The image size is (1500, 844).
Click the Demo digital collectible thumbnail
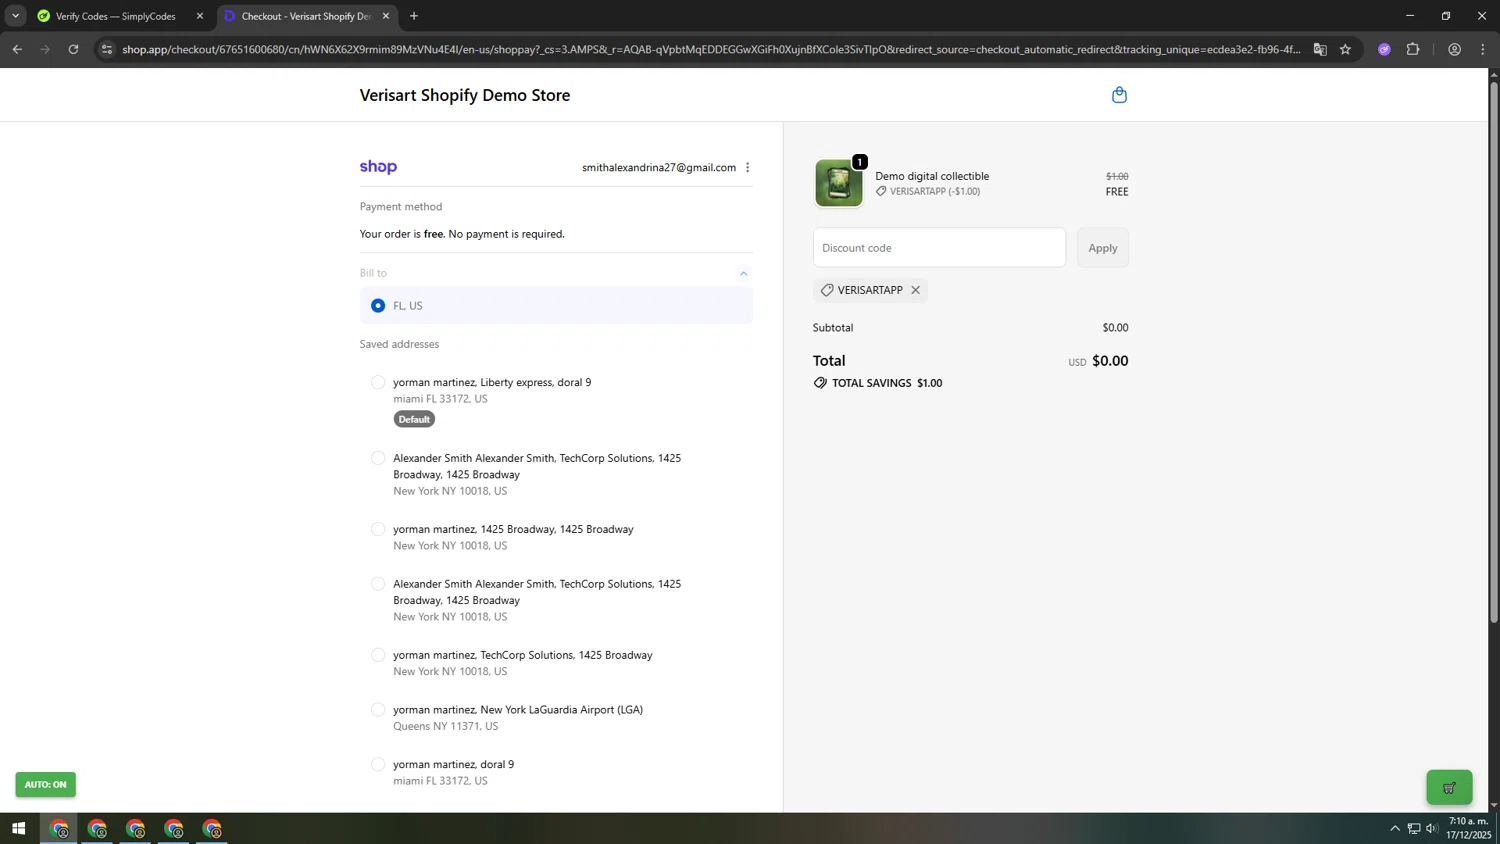click(x=838, y=183)
